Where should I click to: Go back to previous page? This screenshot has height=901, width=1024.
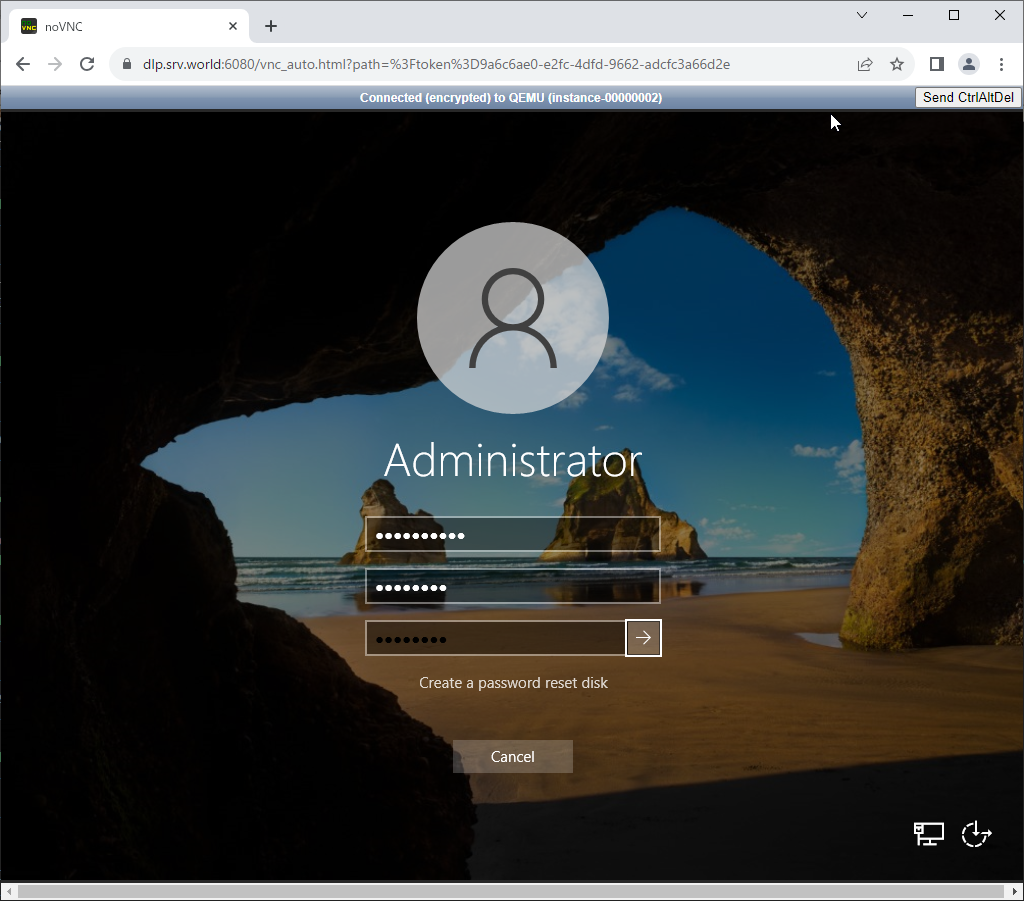pyautogui.click(x=23, y=64)
